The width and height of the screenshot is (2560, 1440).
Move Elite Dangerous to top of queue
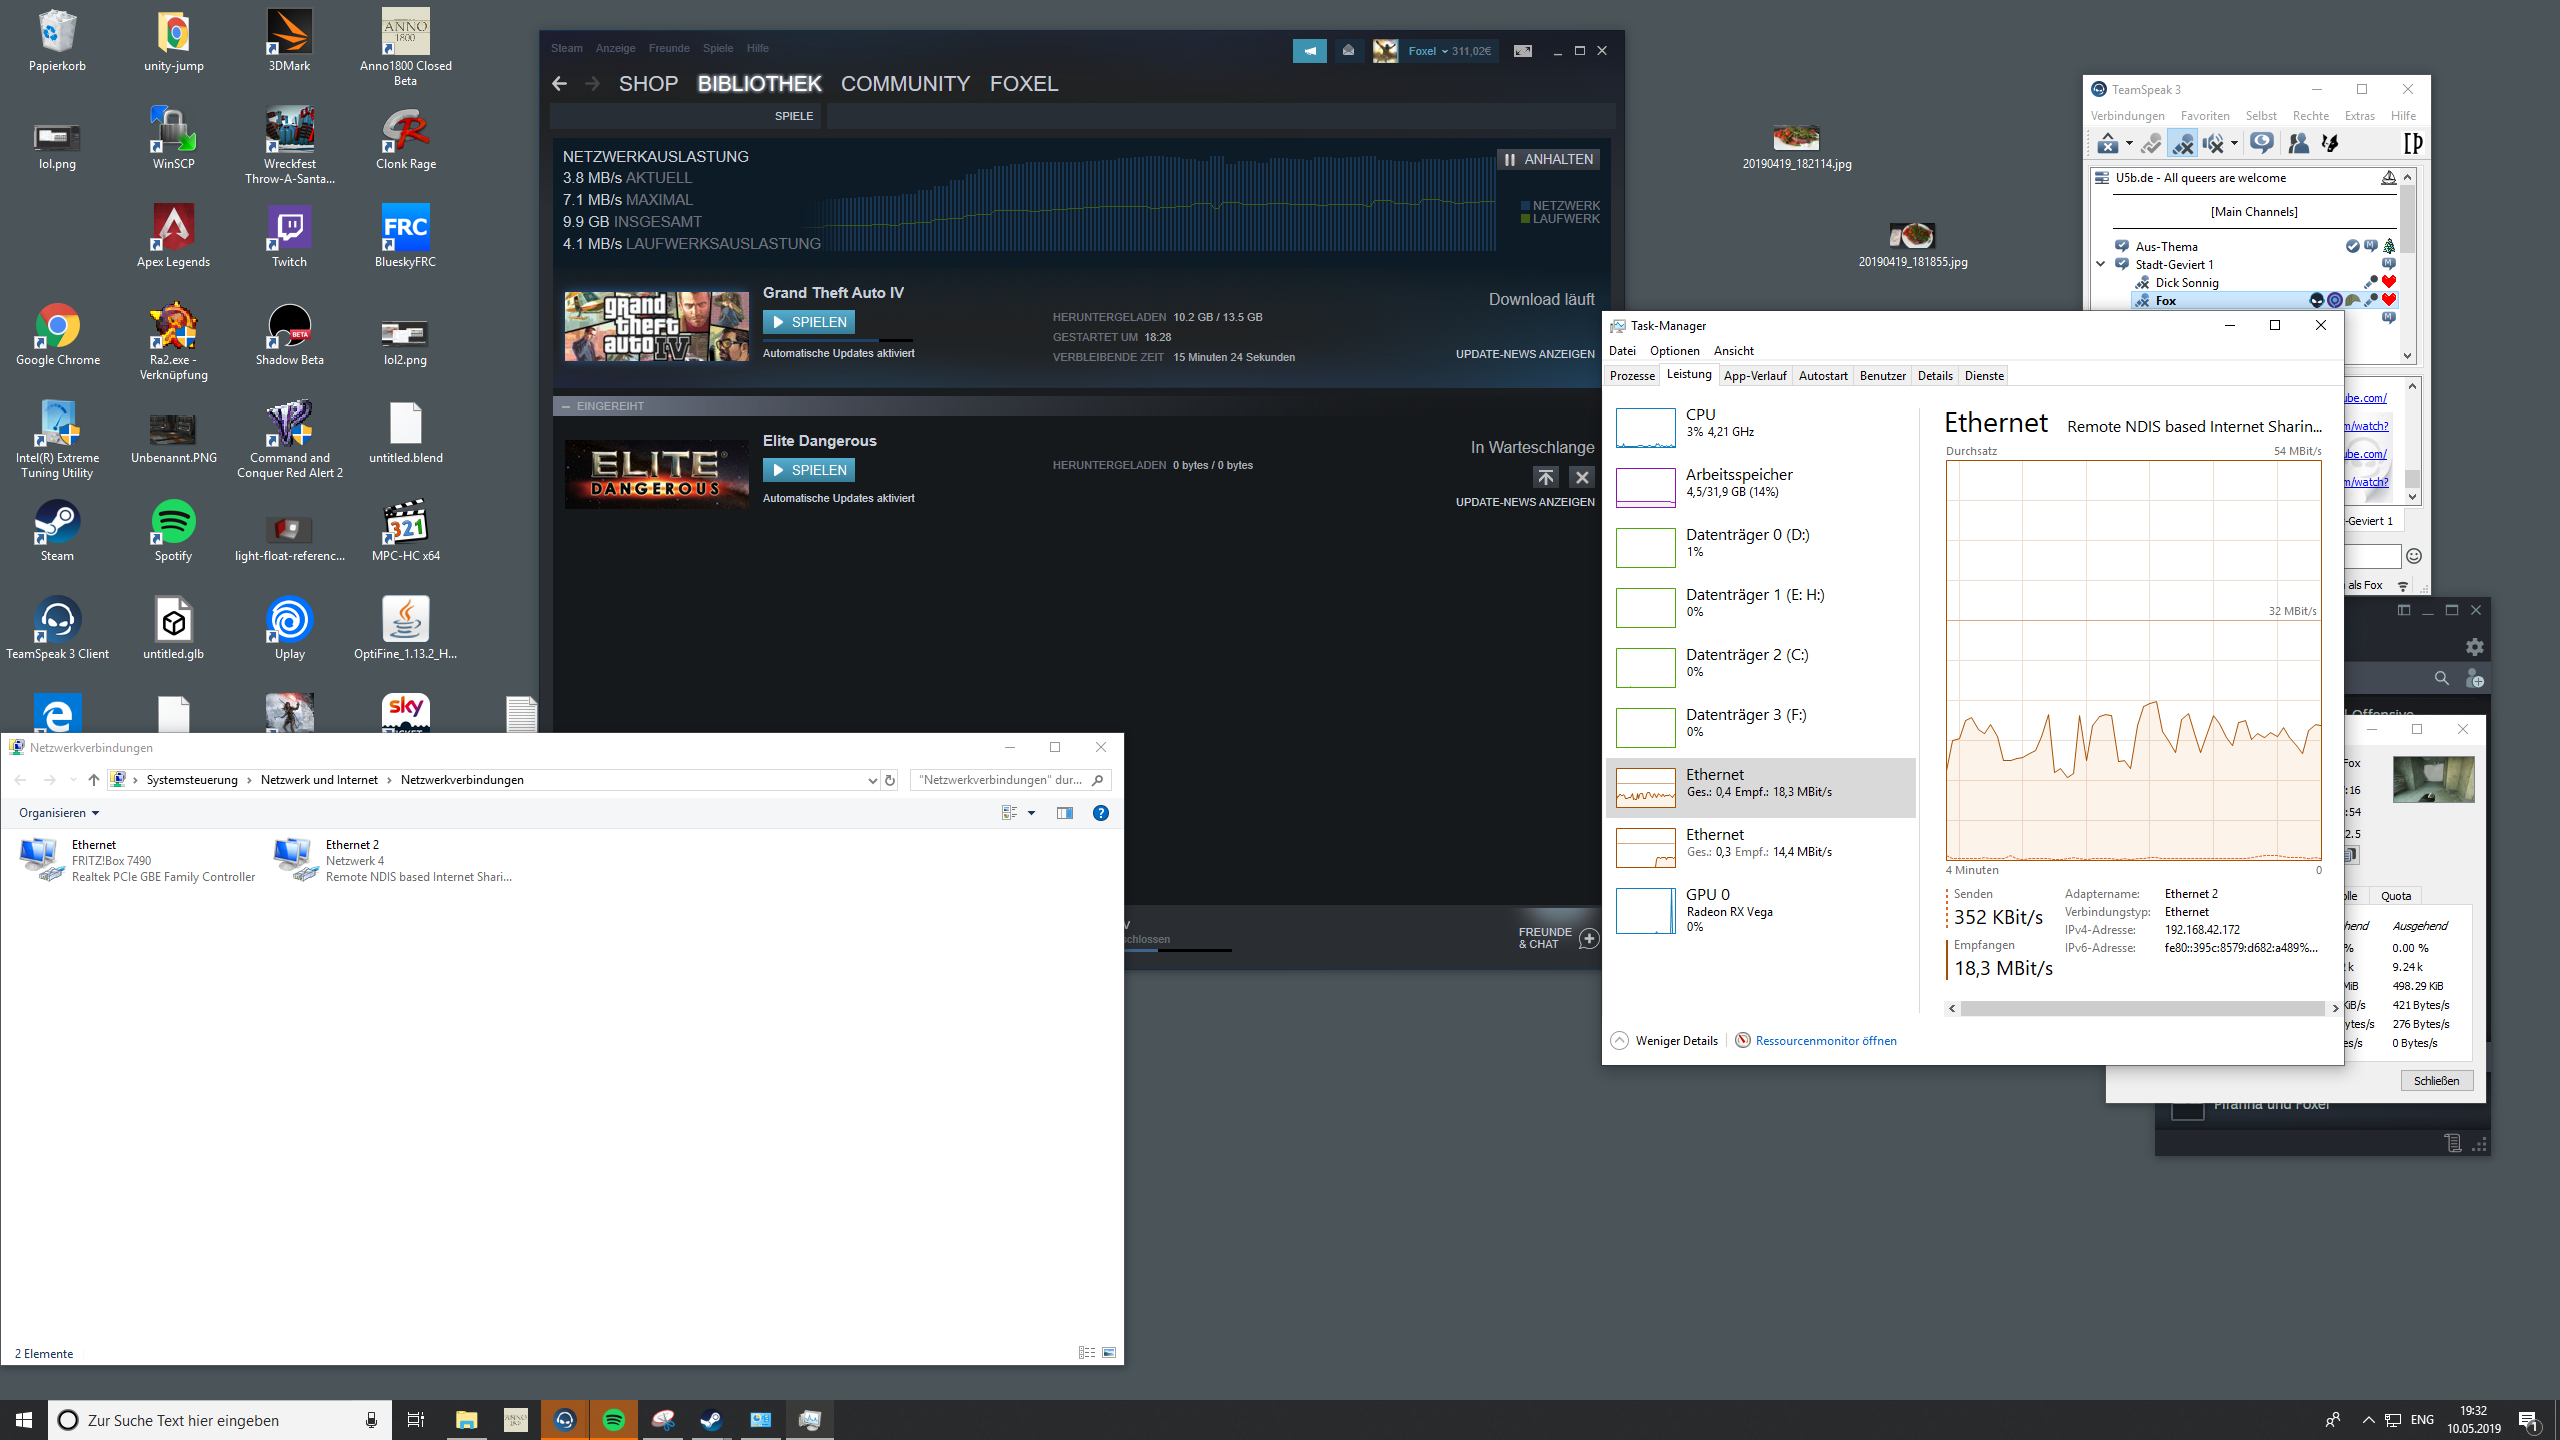[1545, 477]
